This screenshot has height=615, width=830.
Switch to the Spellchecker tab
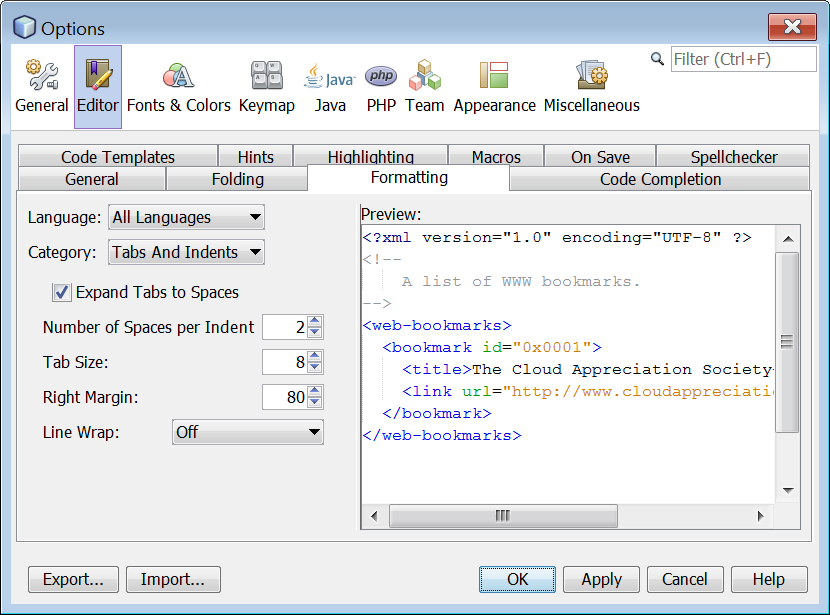point(734,156)
